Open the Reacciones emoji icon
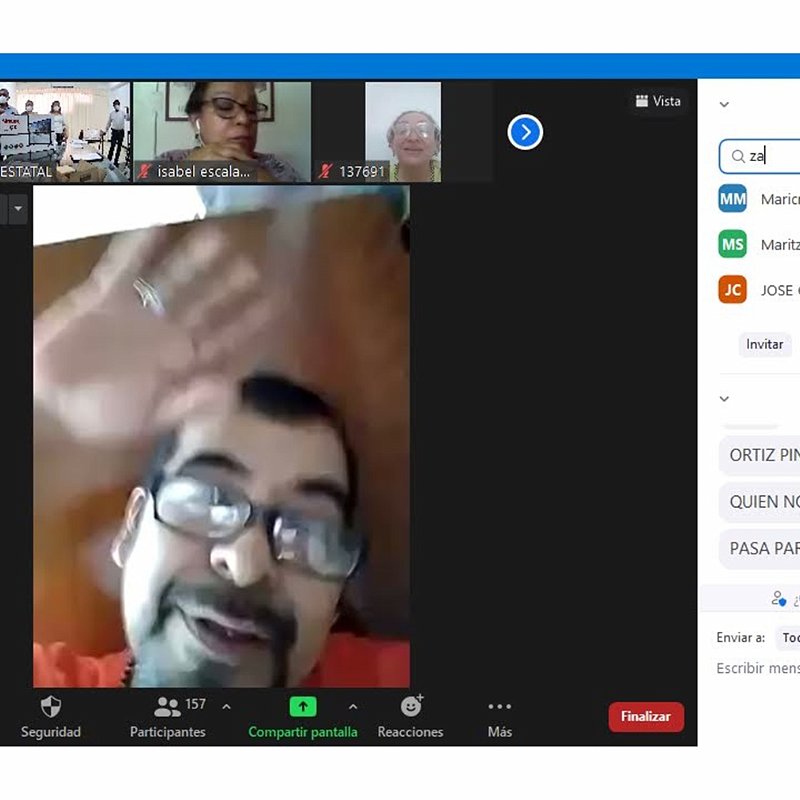 [411, 707]
